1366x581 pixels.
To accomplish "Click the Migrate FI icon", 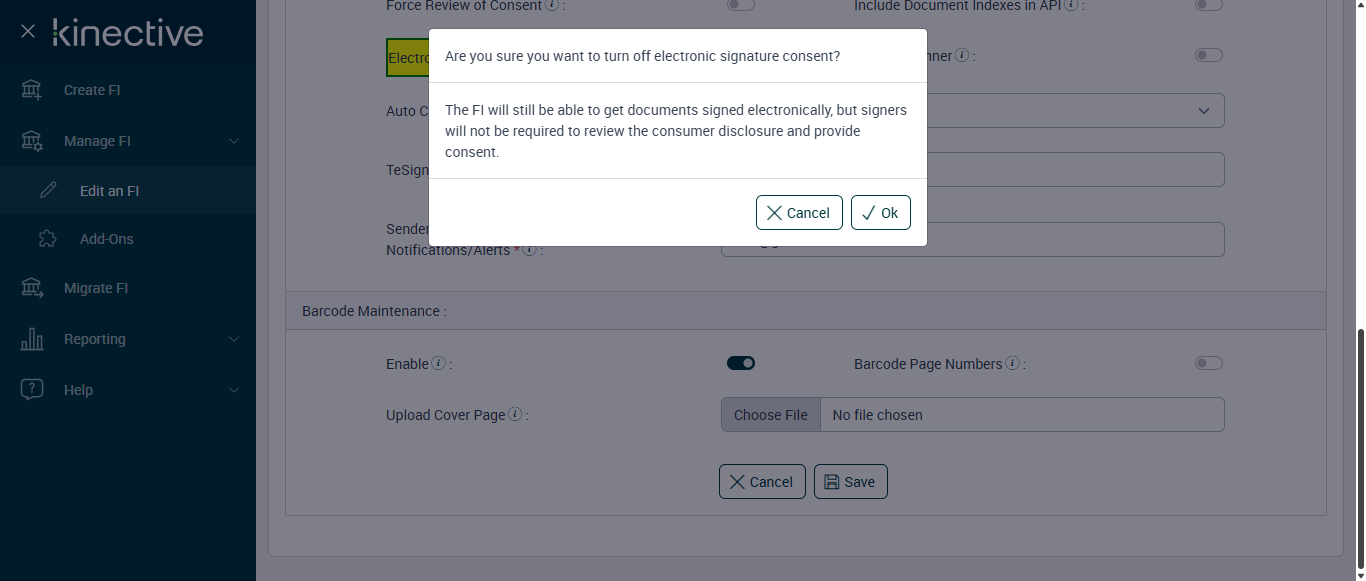I will pos(32,288).
